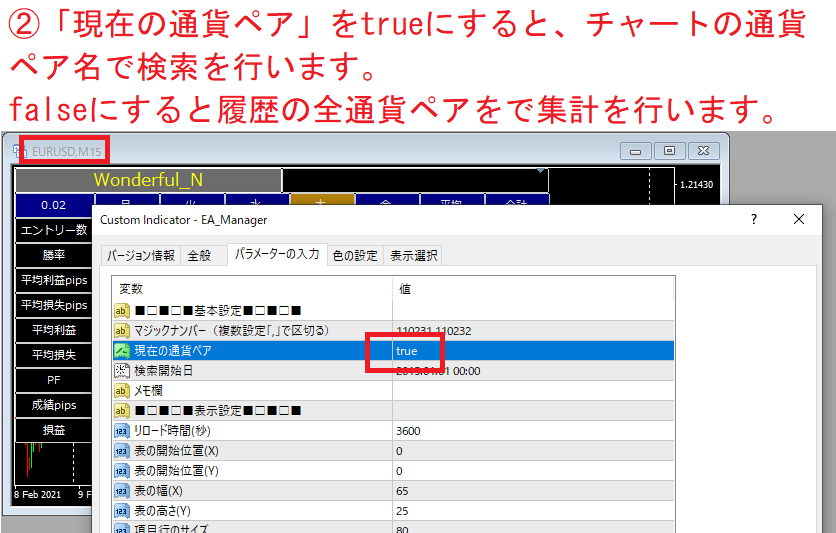Switch to the 表示選択 tab
Image resolution: width=836 pixels, height=533 pixels.
413,256
